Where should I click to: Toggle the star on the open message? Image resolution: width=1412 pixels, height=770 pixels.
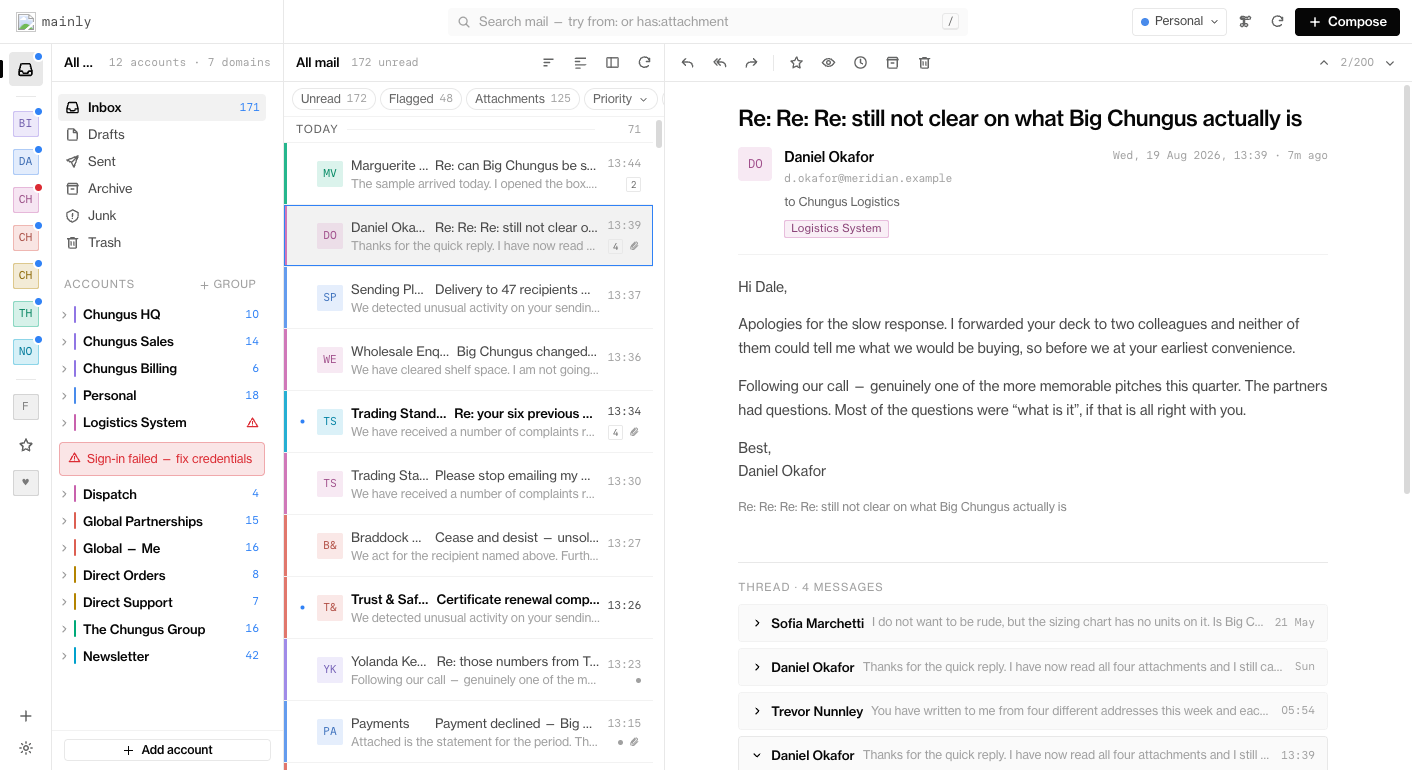click(796, 62)
